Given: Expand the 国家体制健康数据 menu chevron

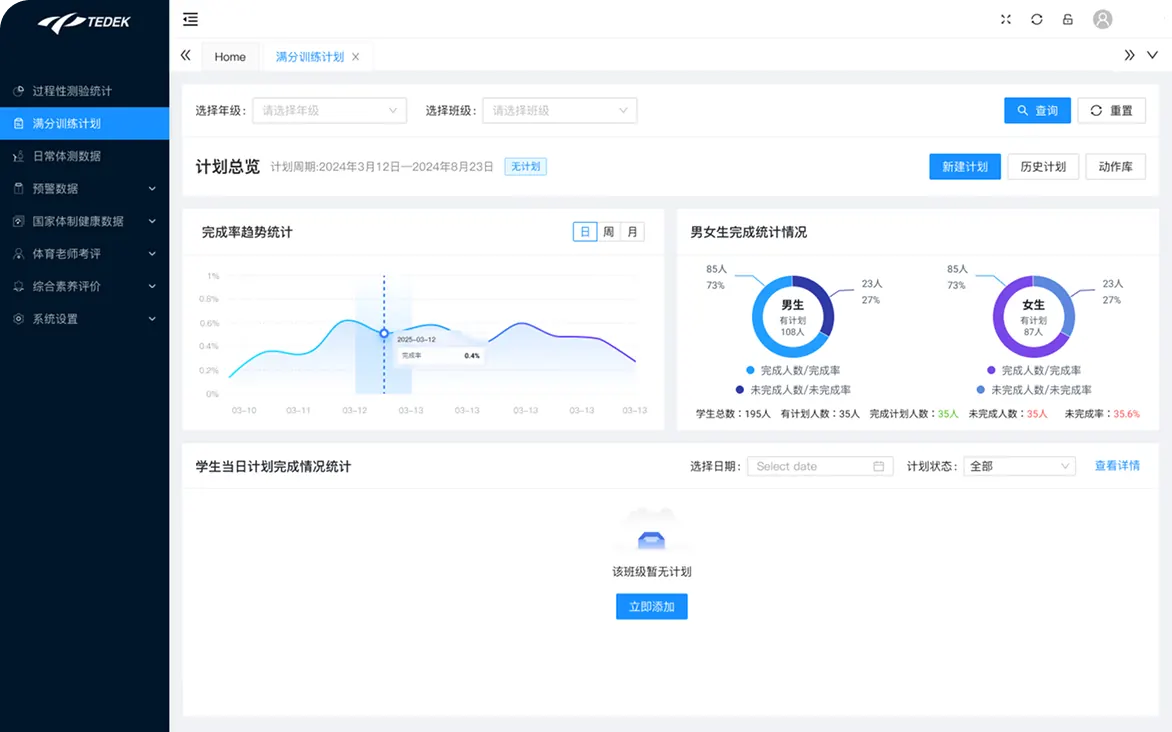Looking at the screenshot, I should coord(152,221).
